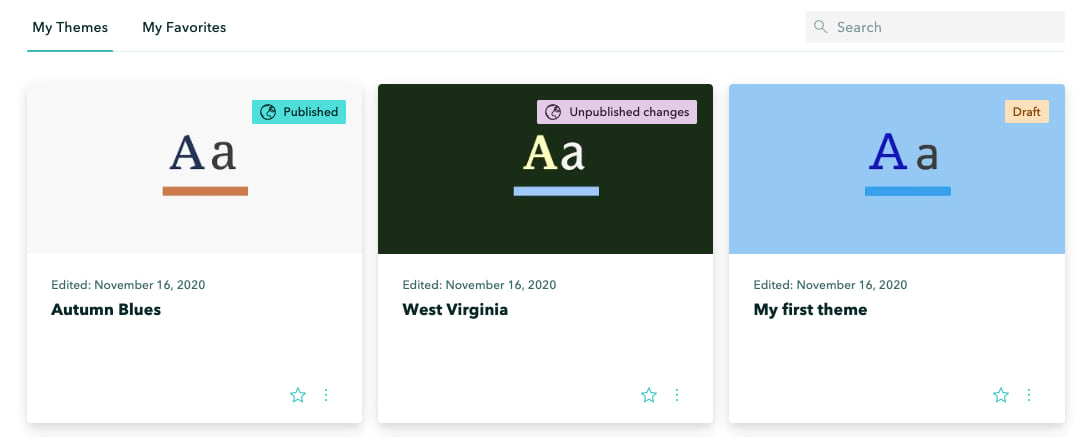Click orange accent bar in Autumn Blues

tap(205, 191)
